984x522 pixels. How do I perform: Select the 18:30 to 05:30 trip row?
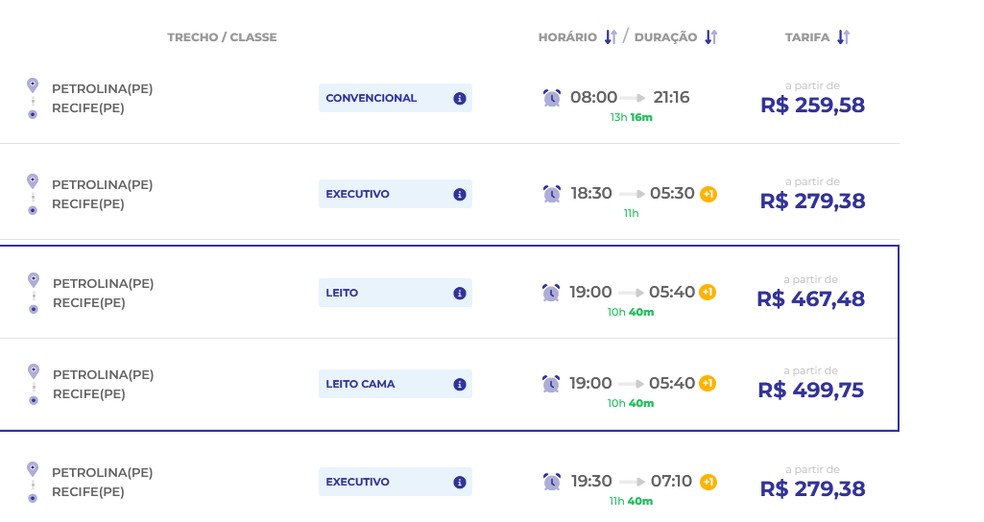(x=449, y=192)
